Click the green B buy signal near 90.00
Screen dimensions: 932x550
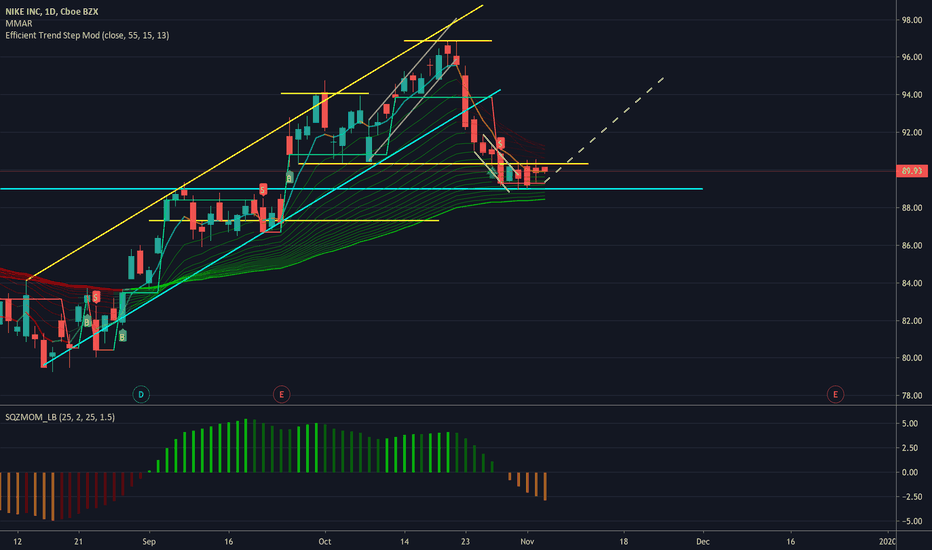[289, 177]
